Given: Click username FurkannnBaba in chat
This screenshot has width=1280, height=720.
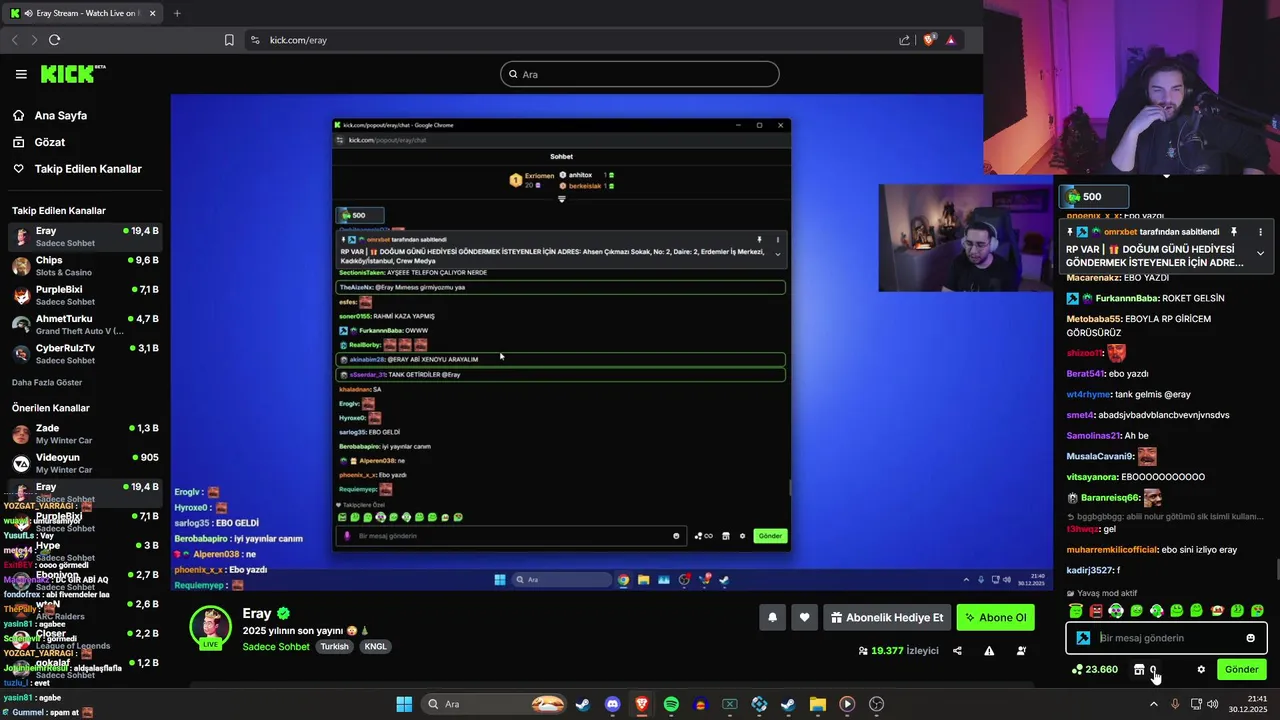Looking at the screenshot, I should pyautogui.click(x=1127, y=298).
